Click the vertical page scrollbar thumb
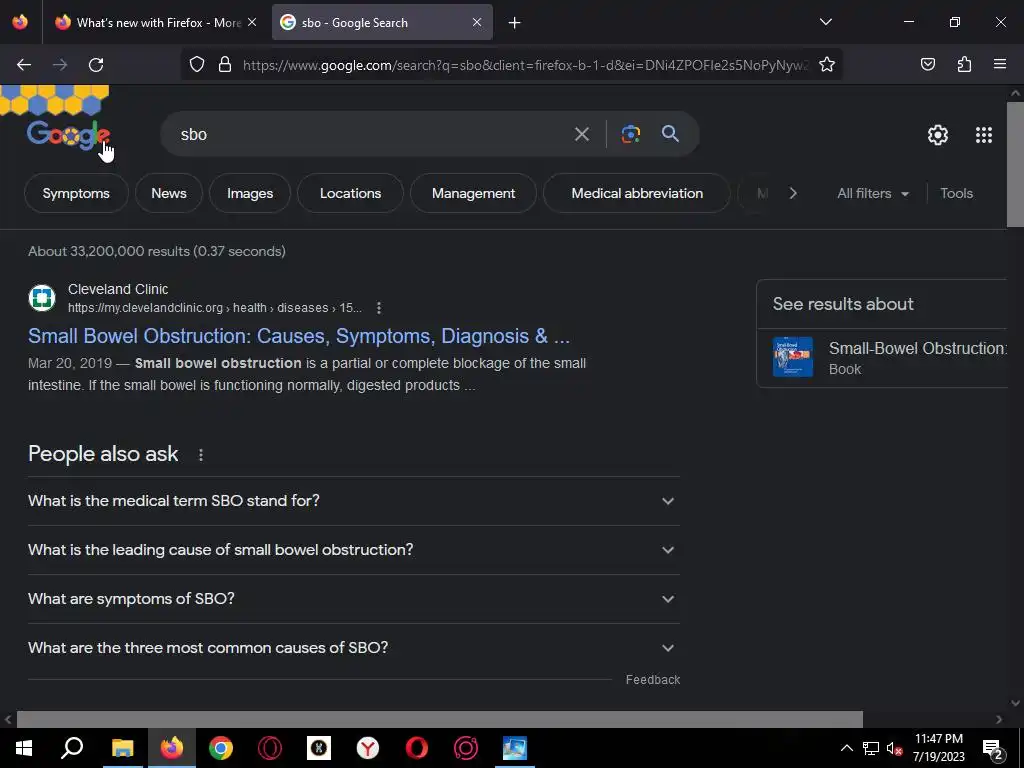1024x768 pixels. 1015,164
